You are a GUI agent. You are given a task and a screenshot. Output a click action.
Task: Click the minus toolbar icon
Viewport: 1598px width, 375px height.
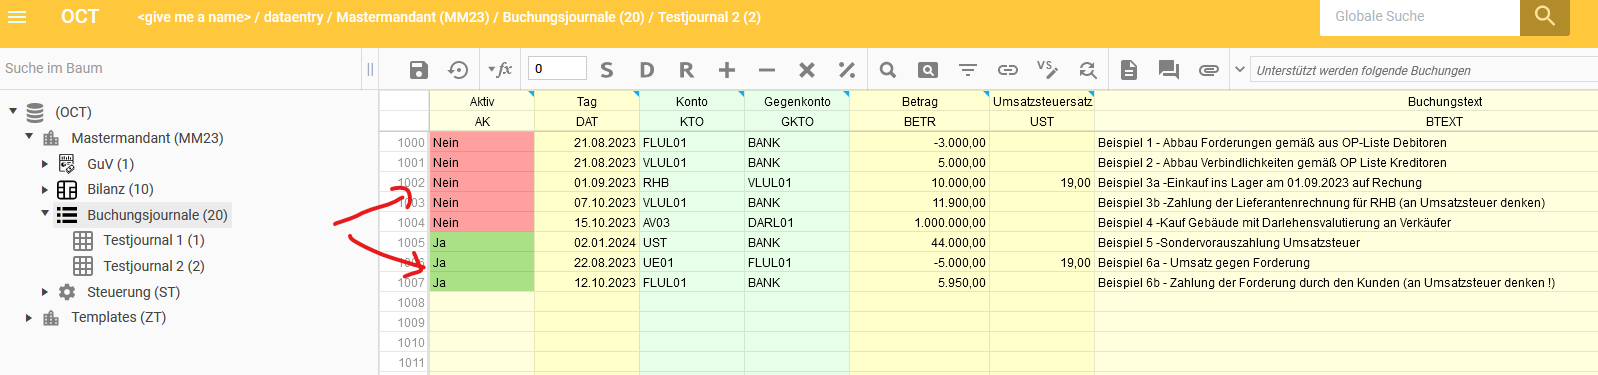coord(767,70)
